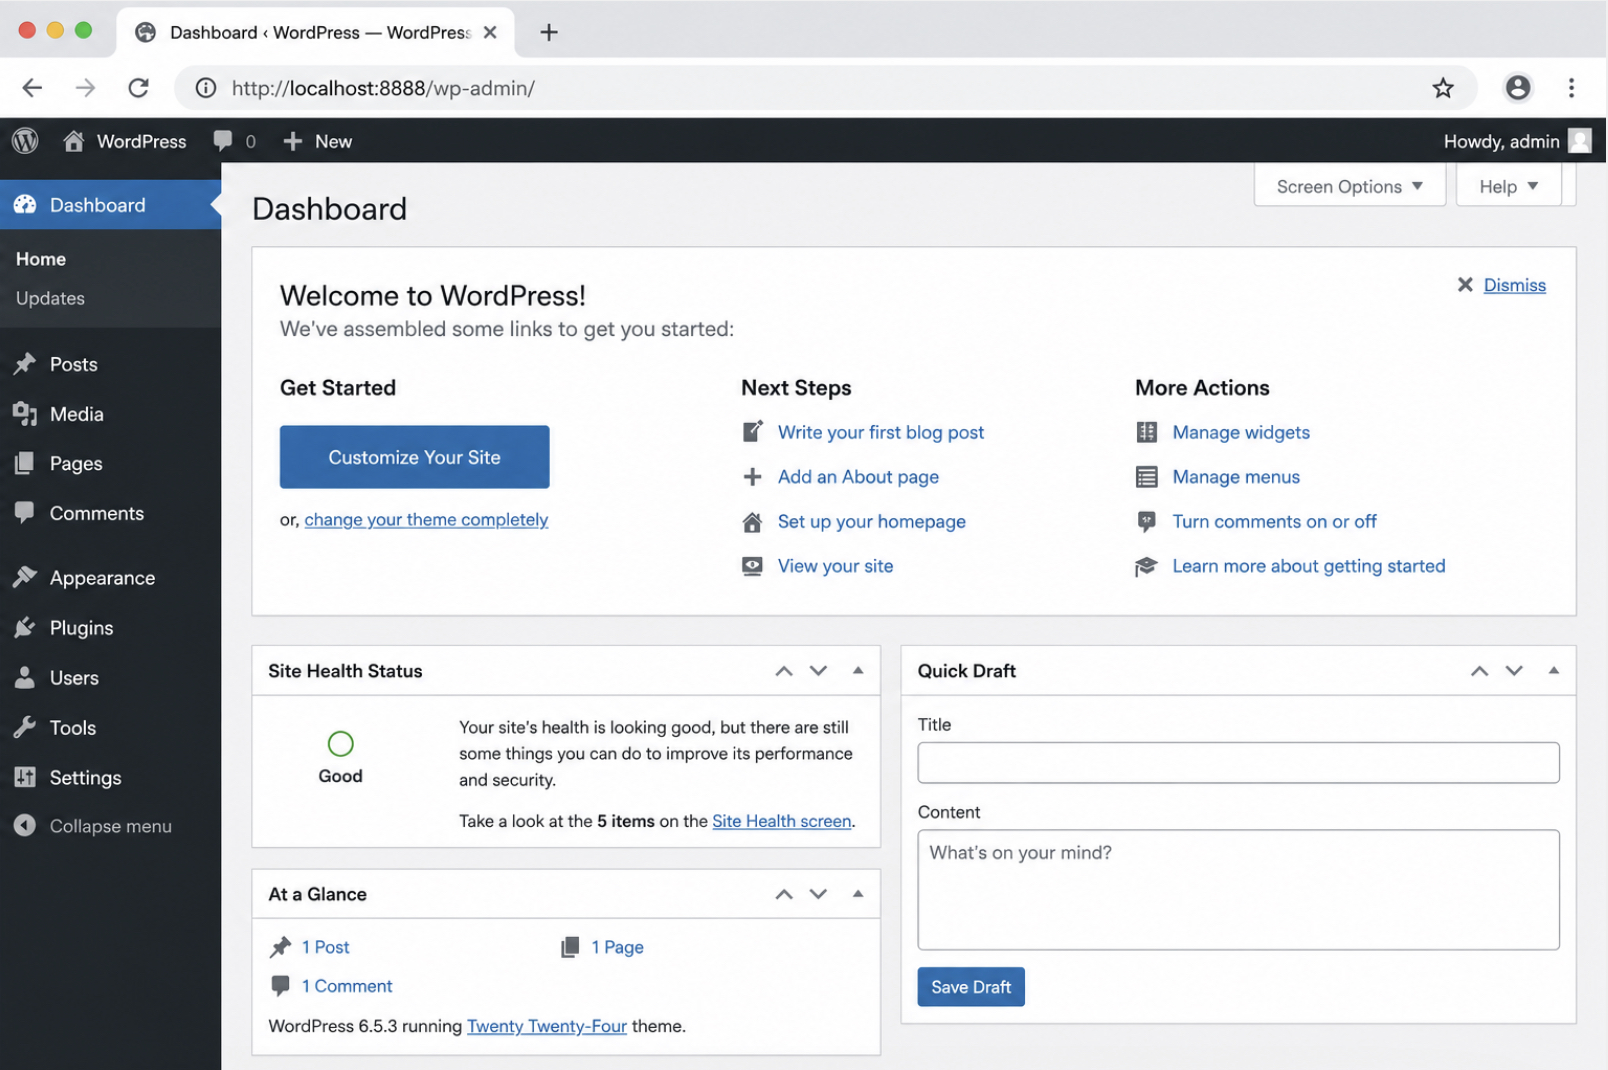The image size is (1608, 1070).
Task: Move Site Health Status box up
Action: (784, 671)
